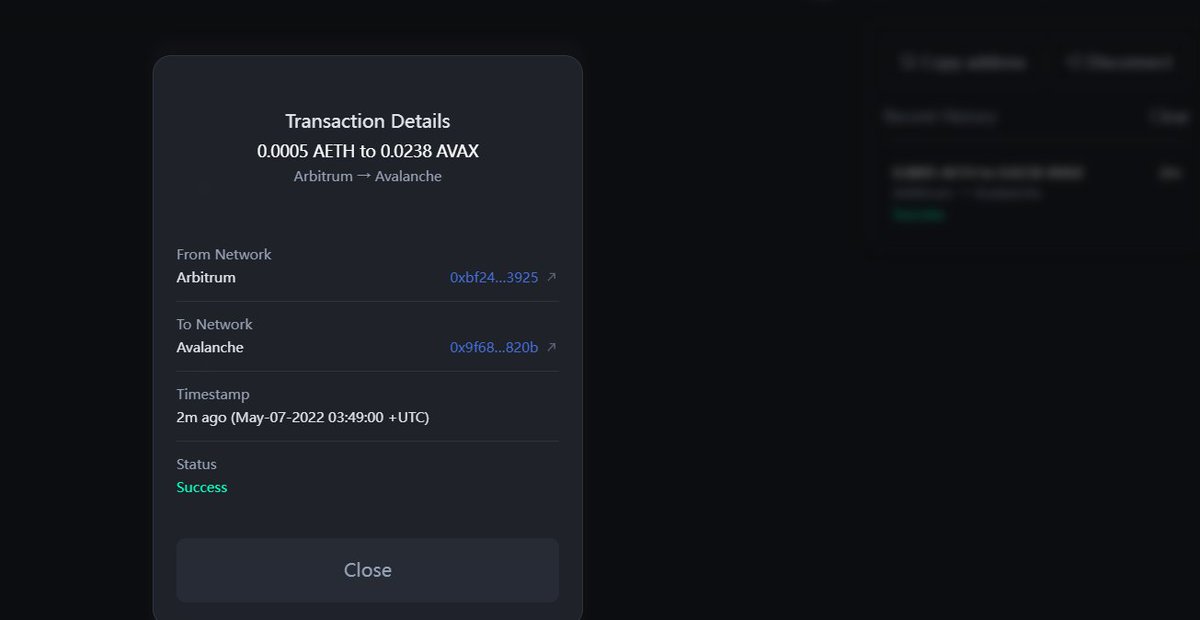Select the amount text 0.0005 AETH to 0.0238 AVAX
Viewport: 1200px width, 620px height.
[368, 151]
